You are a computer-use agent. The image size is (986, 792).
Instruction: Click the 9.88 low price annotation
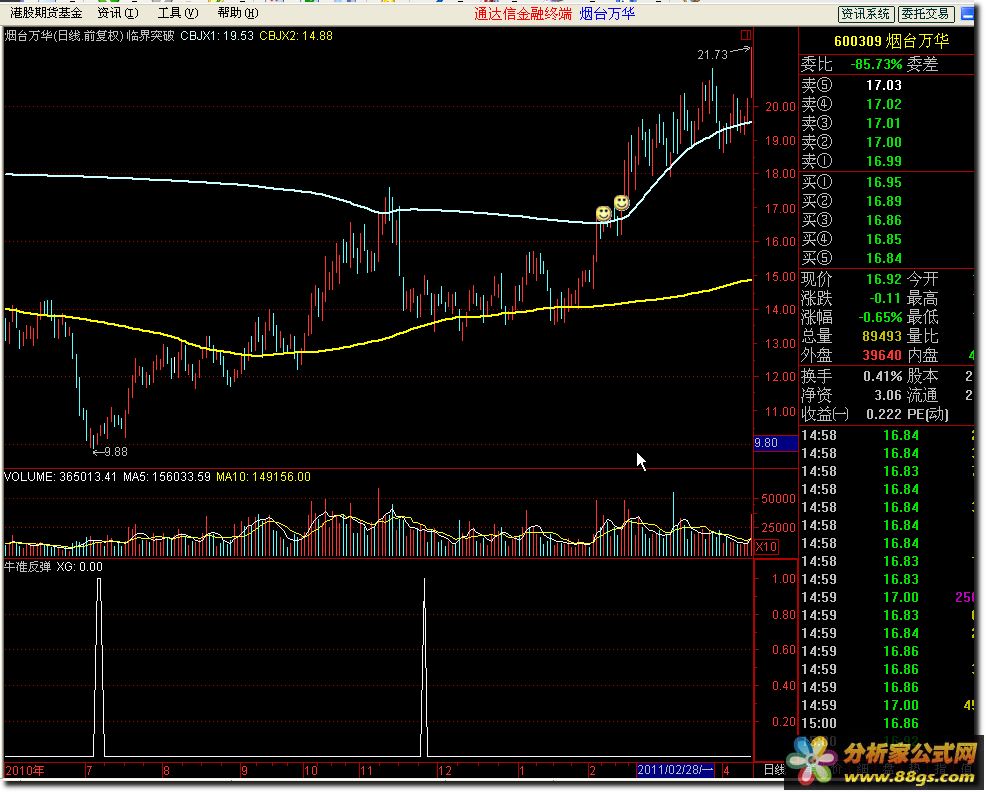coord(115,452)
